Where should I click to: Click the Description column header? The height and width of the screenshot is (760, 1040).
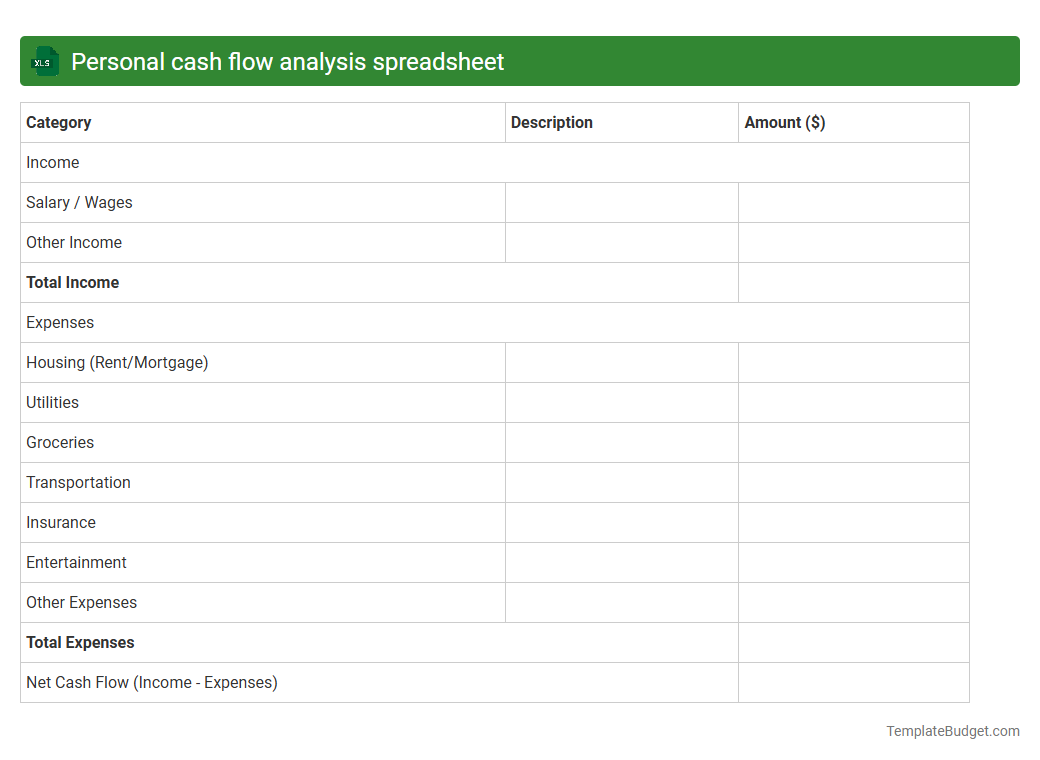click(x=551, y=122)
